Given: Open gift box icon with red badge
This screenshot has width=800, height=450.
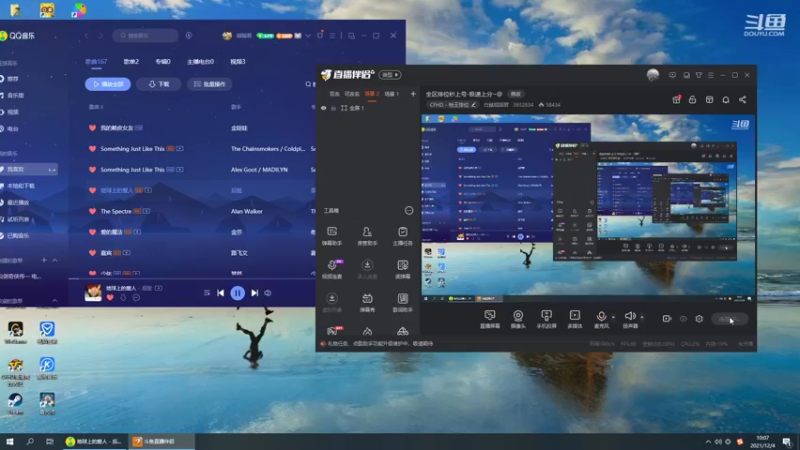Looking at the screenshot, I should [x=676, y=99].
